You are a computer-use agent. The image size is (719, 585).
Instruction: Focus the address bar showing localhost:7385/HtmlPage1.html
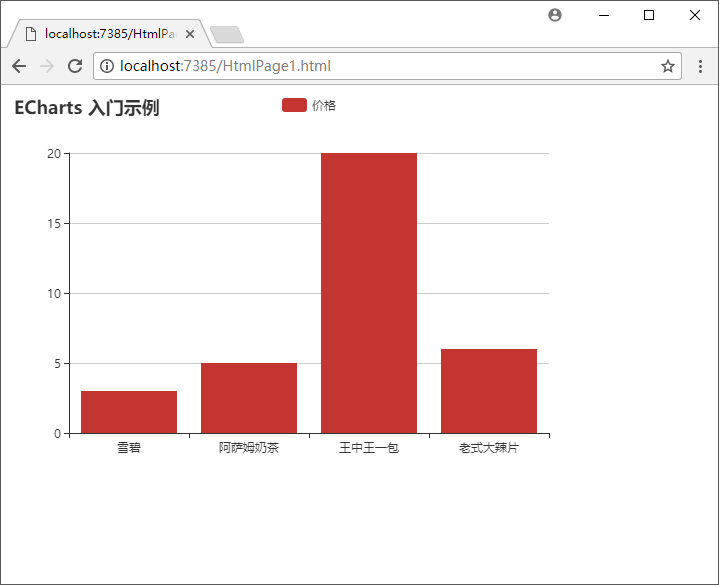pos(387,66)
